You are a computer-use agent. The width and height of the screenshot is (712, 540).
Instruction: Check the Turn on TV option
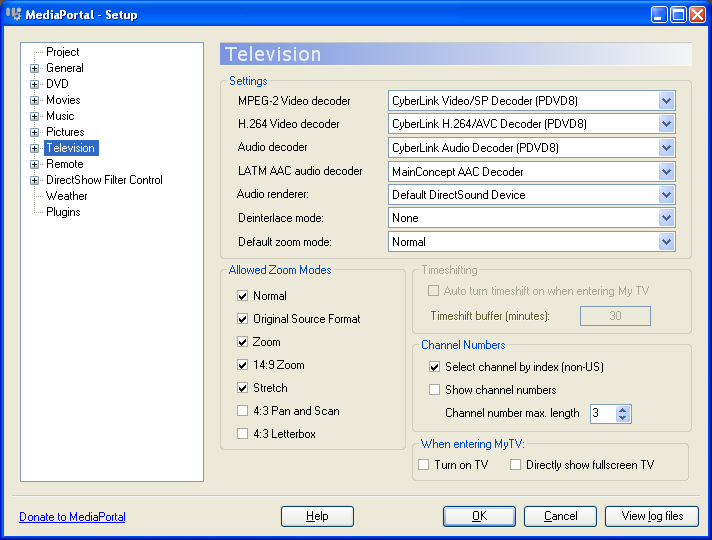click(424, 465)
